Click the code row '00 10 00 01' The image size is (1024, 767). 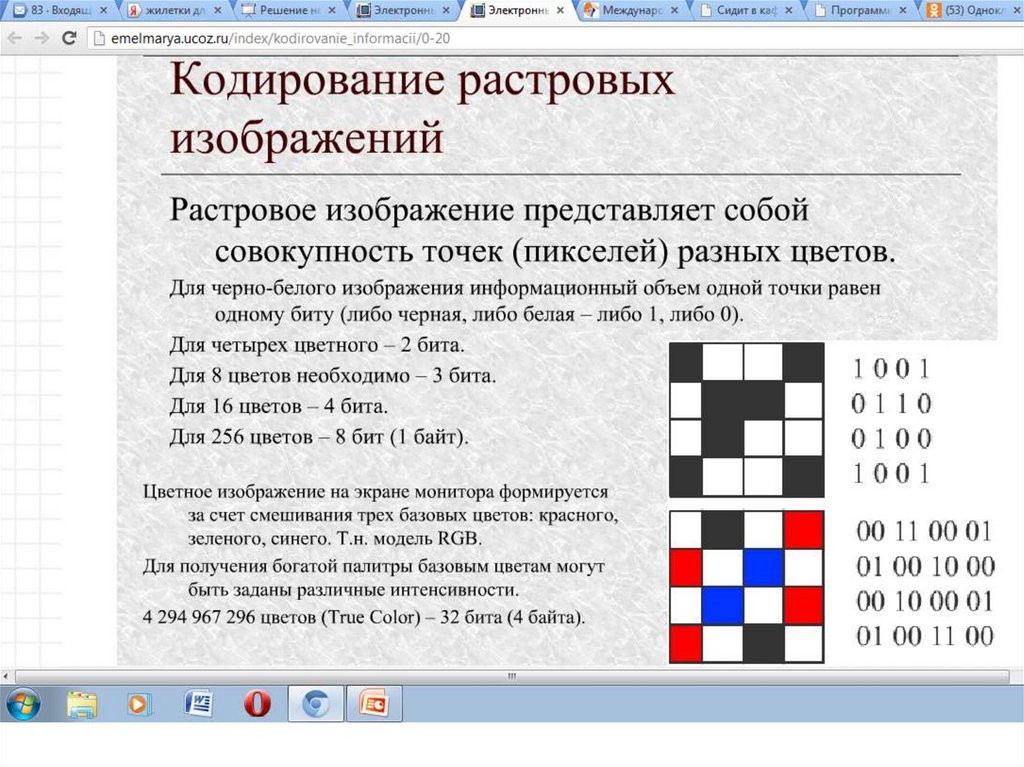[924, 602]
